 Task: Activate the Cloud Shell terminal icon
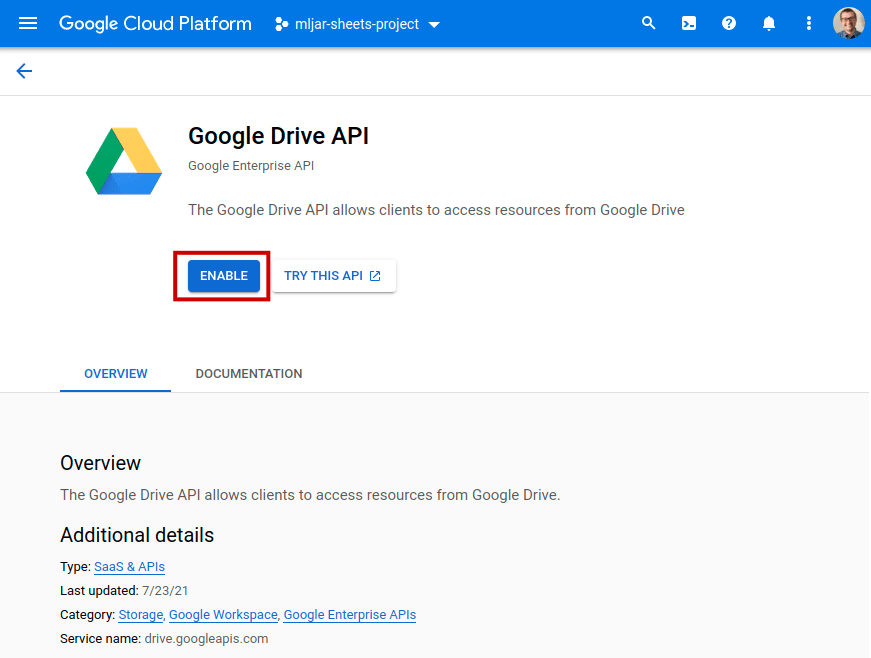point(688,22)
